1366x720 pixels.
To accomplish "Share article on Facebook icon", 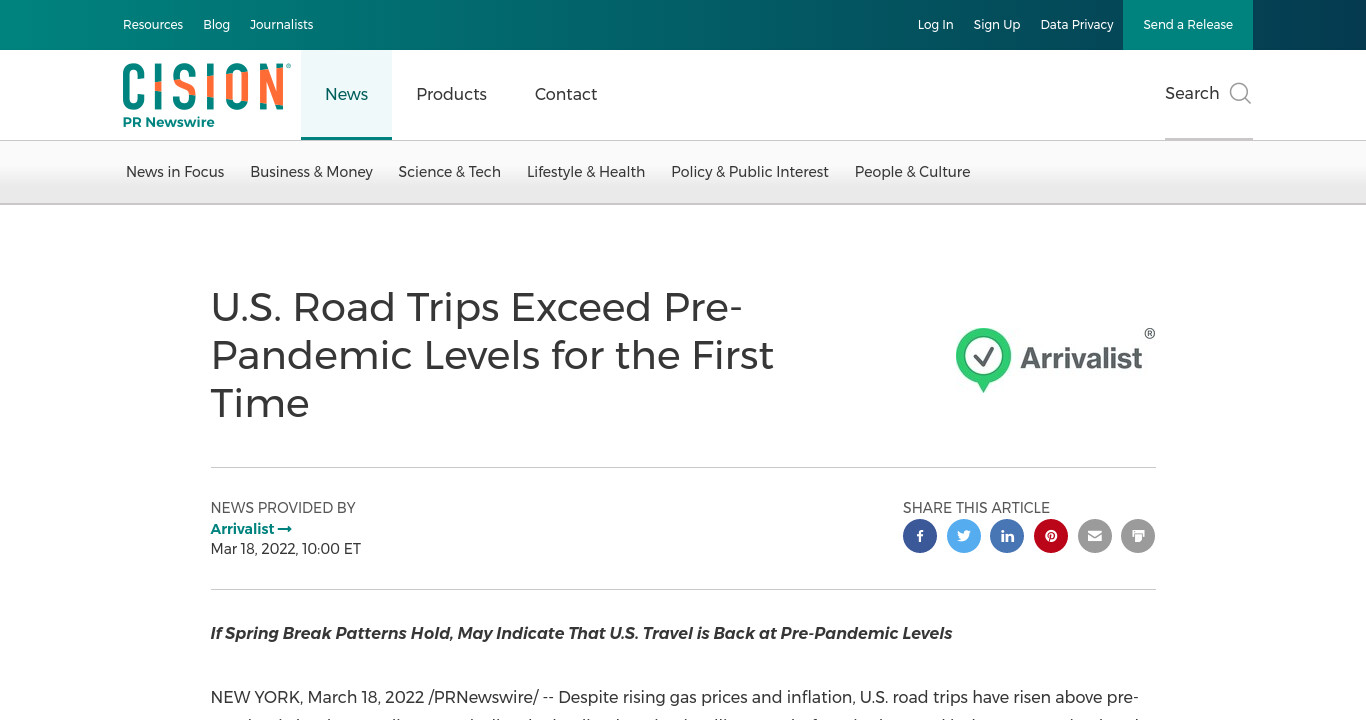I will tap(920, 536).
